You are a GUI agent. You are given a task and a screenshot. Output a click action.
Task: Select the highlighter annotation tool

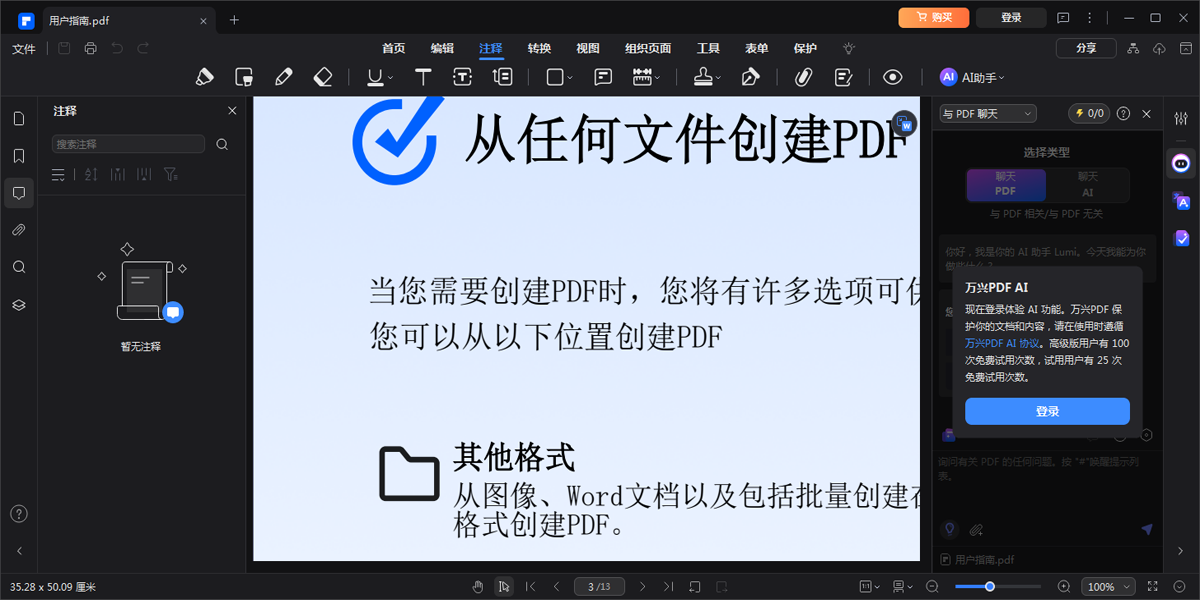(204, 77)
